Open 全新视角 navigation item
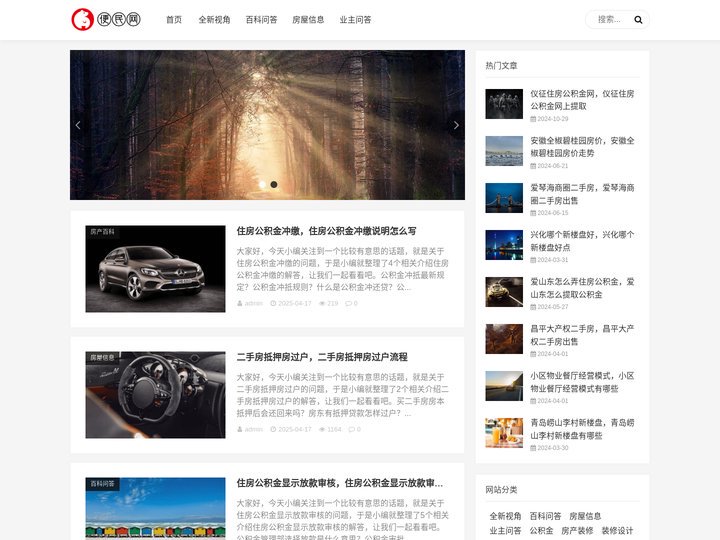This screenshot has height=540, width=720. (214, 20)
